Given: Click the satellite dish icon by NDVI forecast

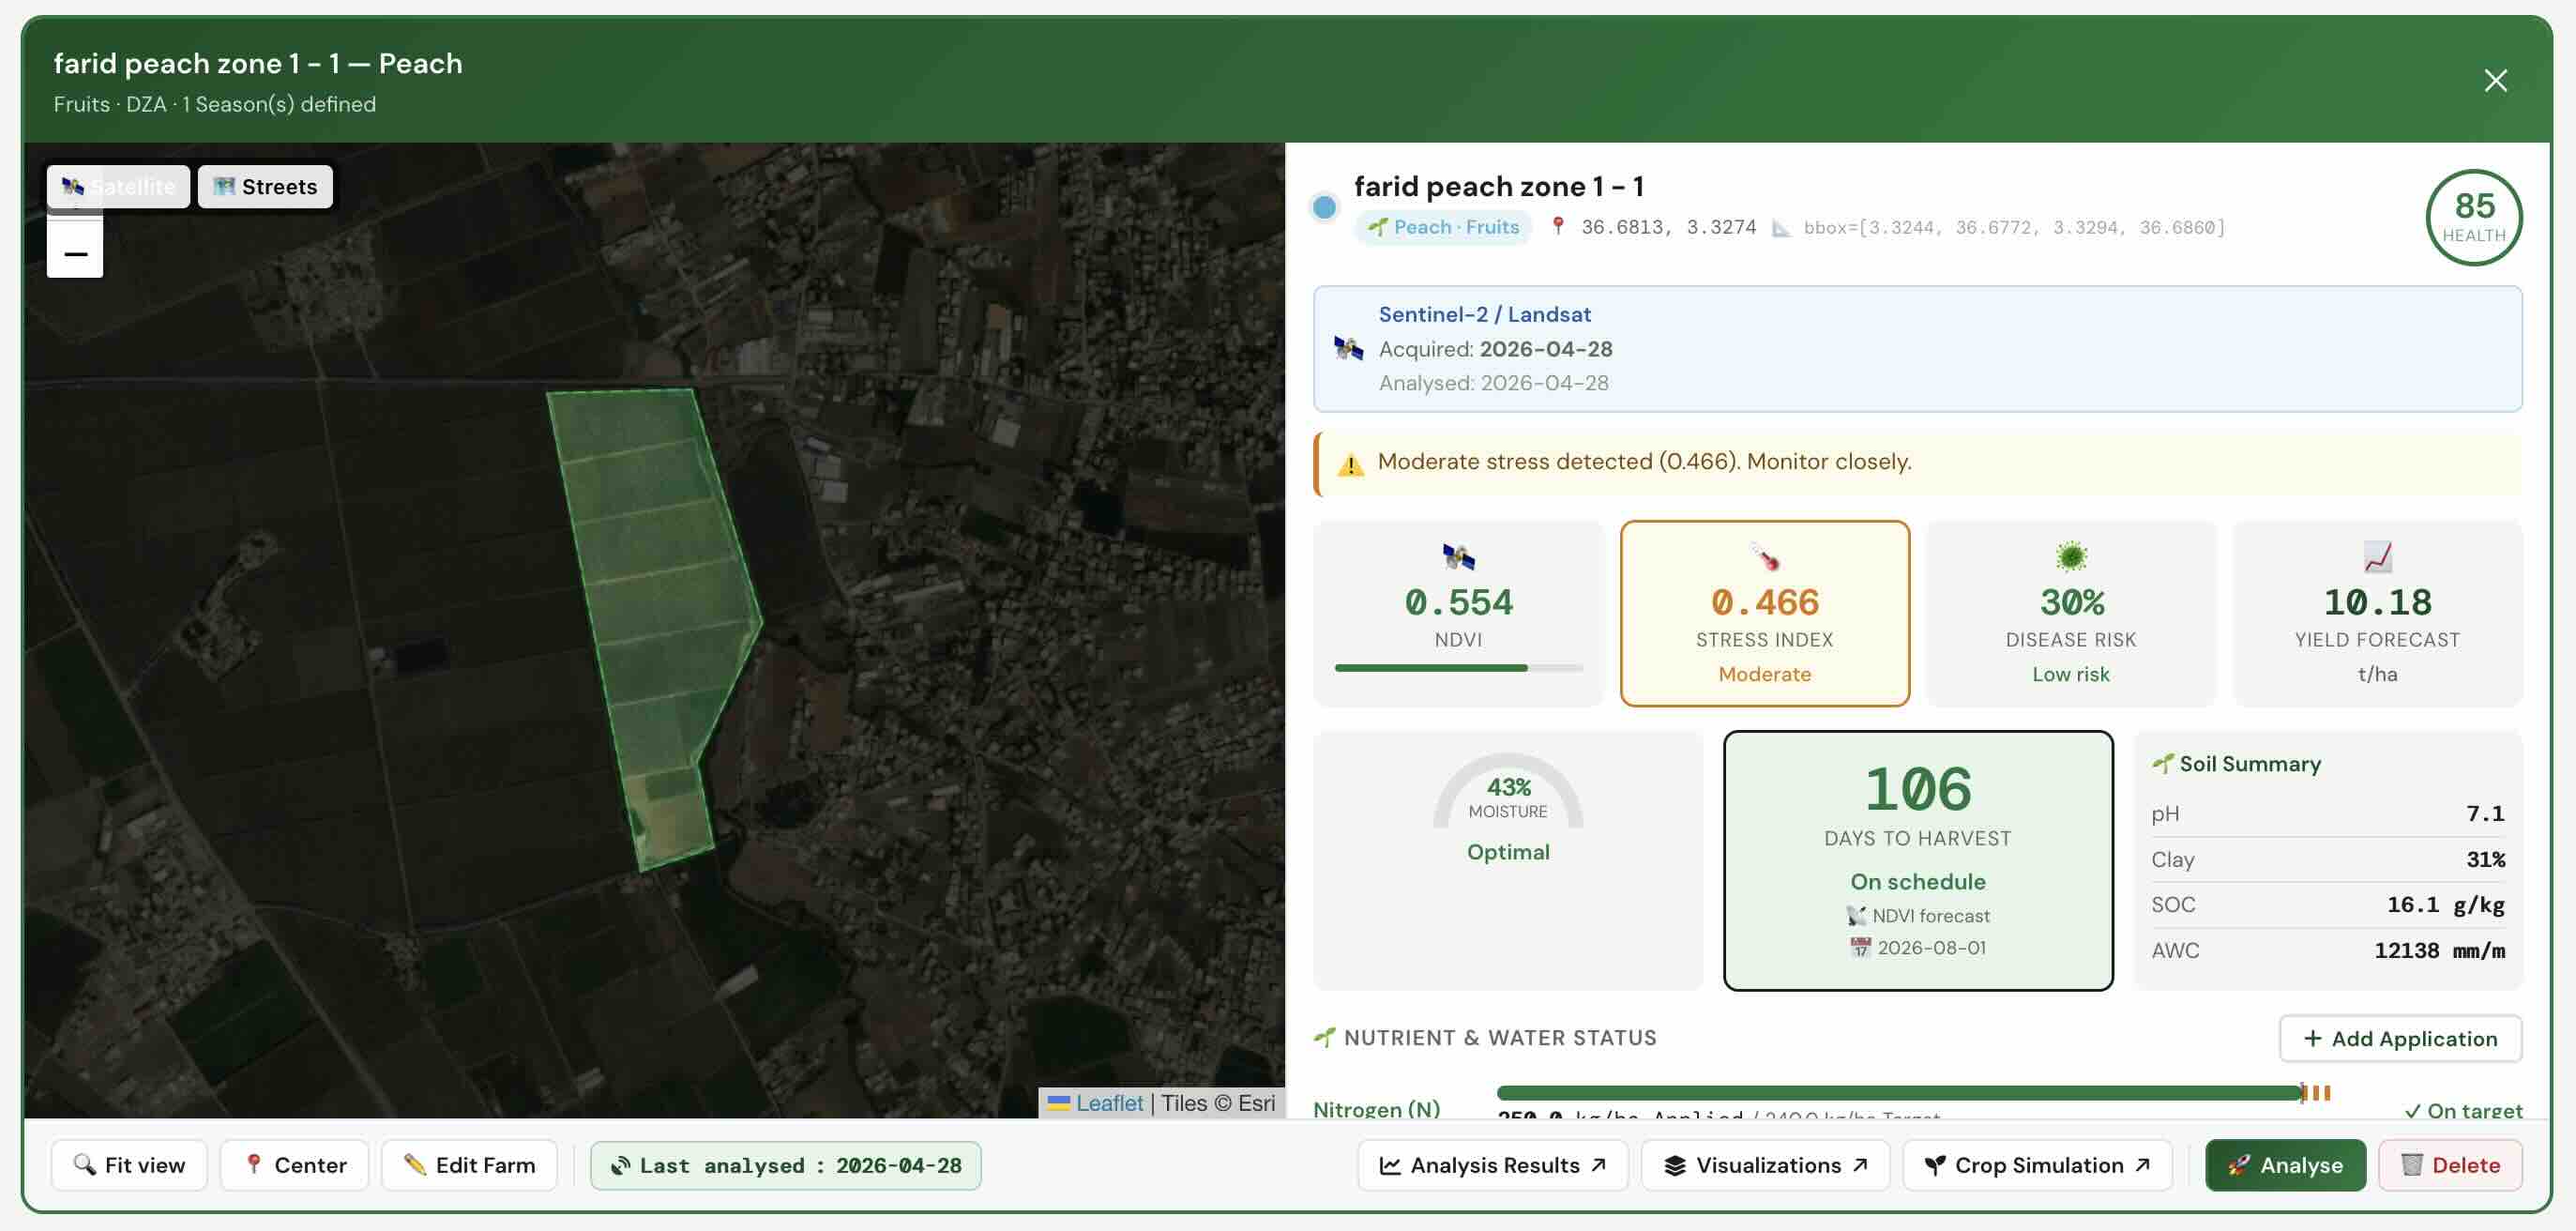Looking at the screenshot, I should pyautogui.click(x=1856, y=915).
